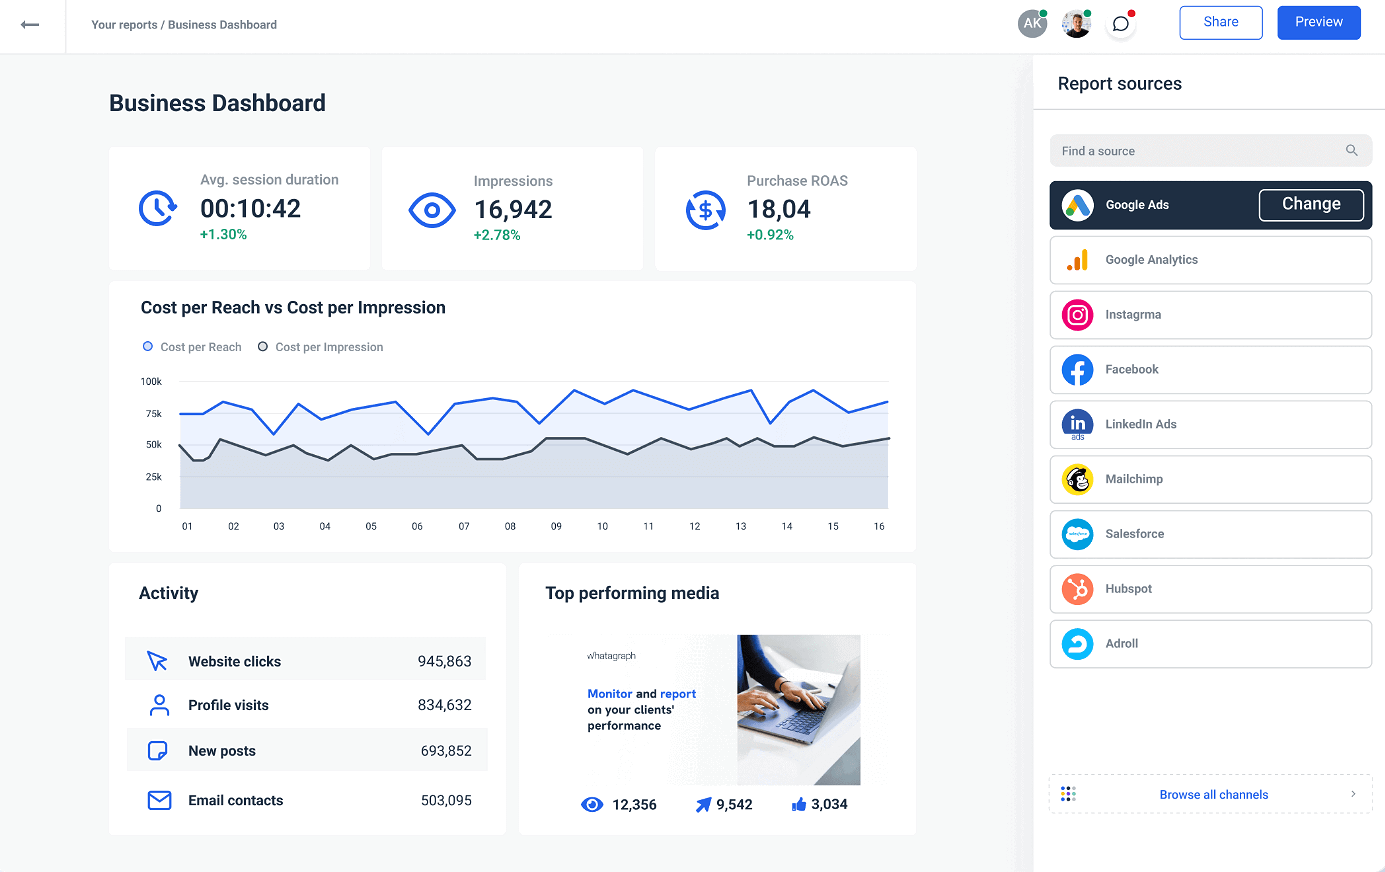The height and width of the screenshot is (872, 1385).
Task: Click the back arrow in top bar
Action: pos(30,22)
